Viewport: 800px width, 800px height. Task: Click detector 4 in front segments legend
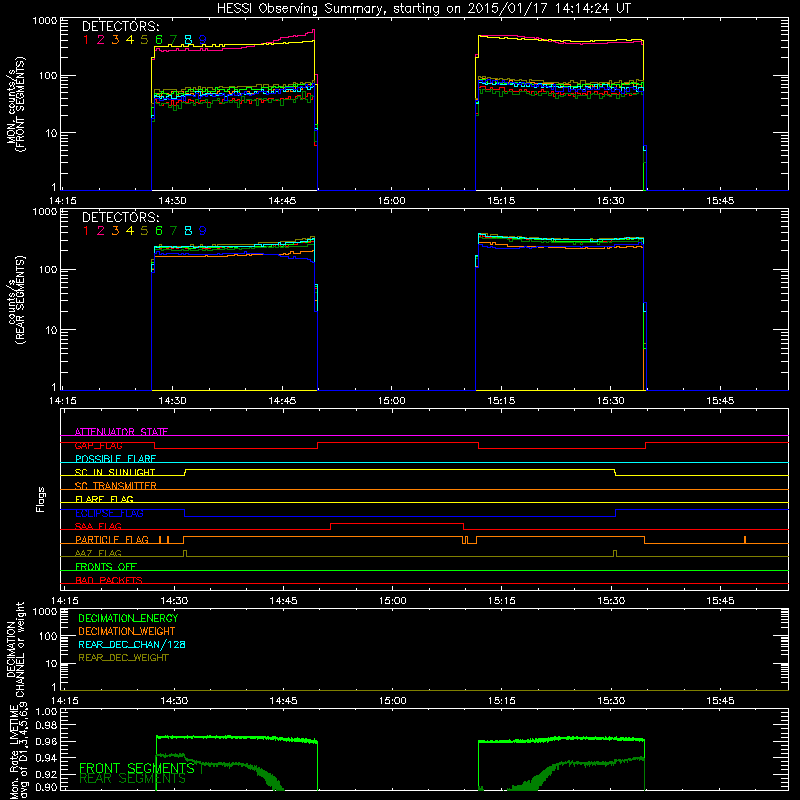[x=130, y=40]
